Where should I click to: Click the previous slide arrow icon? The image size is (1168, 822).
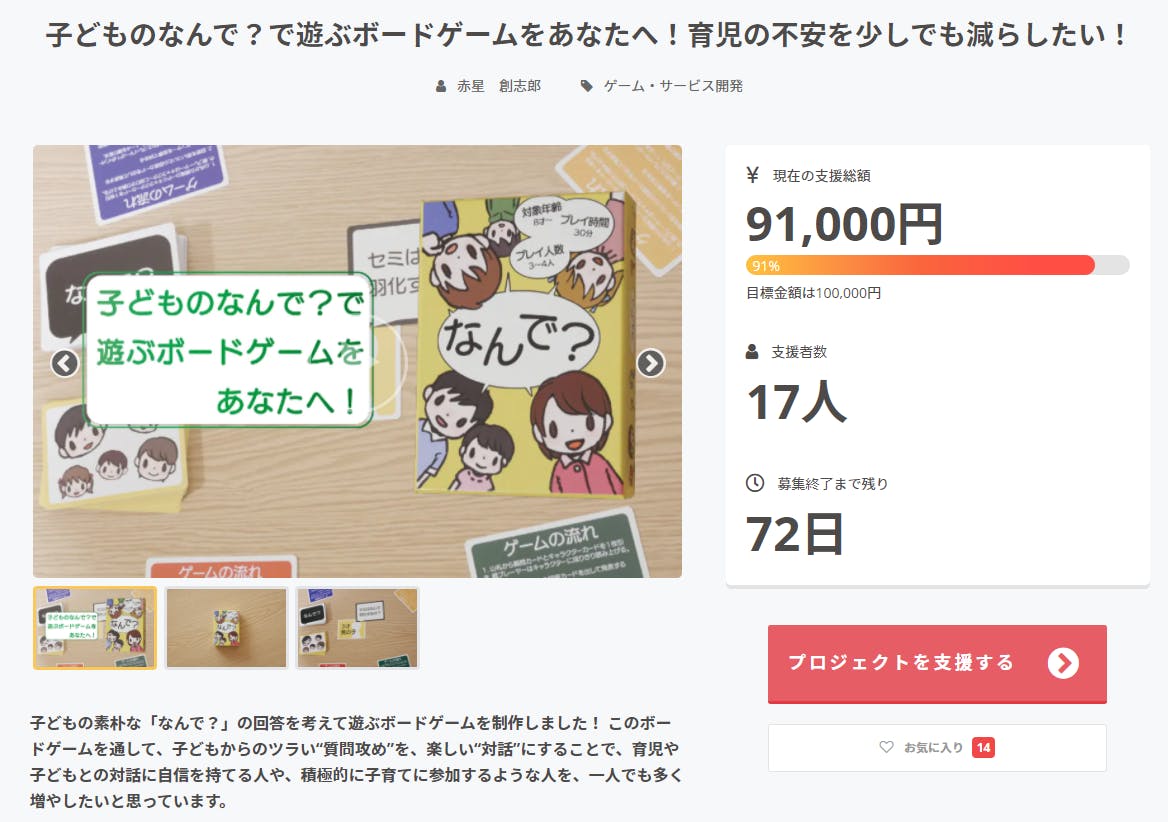click(x=65, y=363)
